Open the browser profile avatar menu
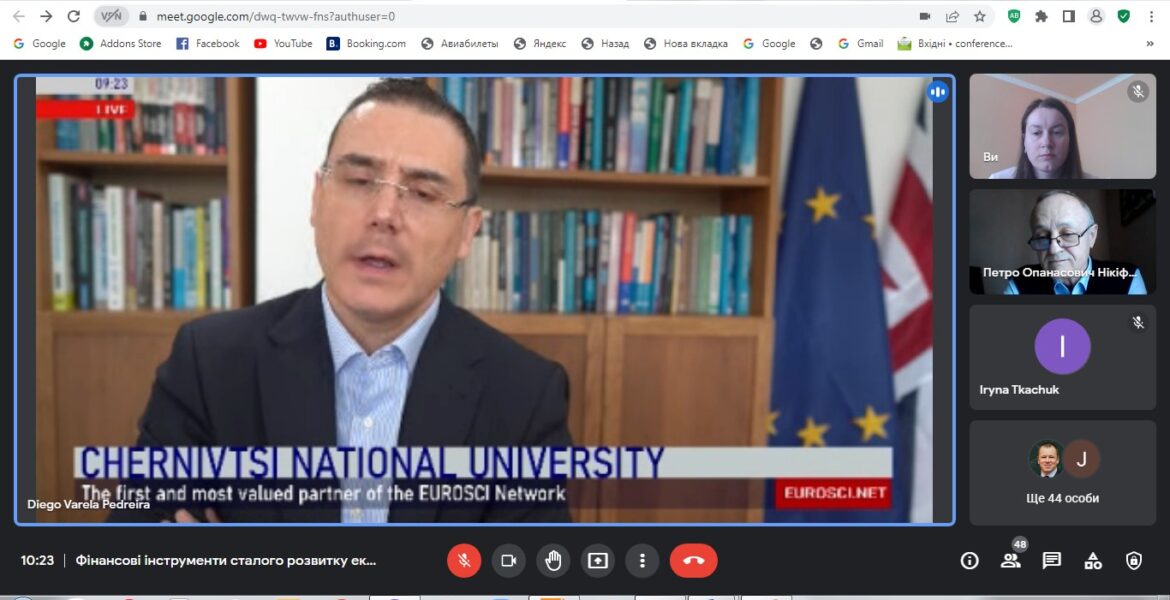Screen dimensions: 1170x600 [1096, 16]
